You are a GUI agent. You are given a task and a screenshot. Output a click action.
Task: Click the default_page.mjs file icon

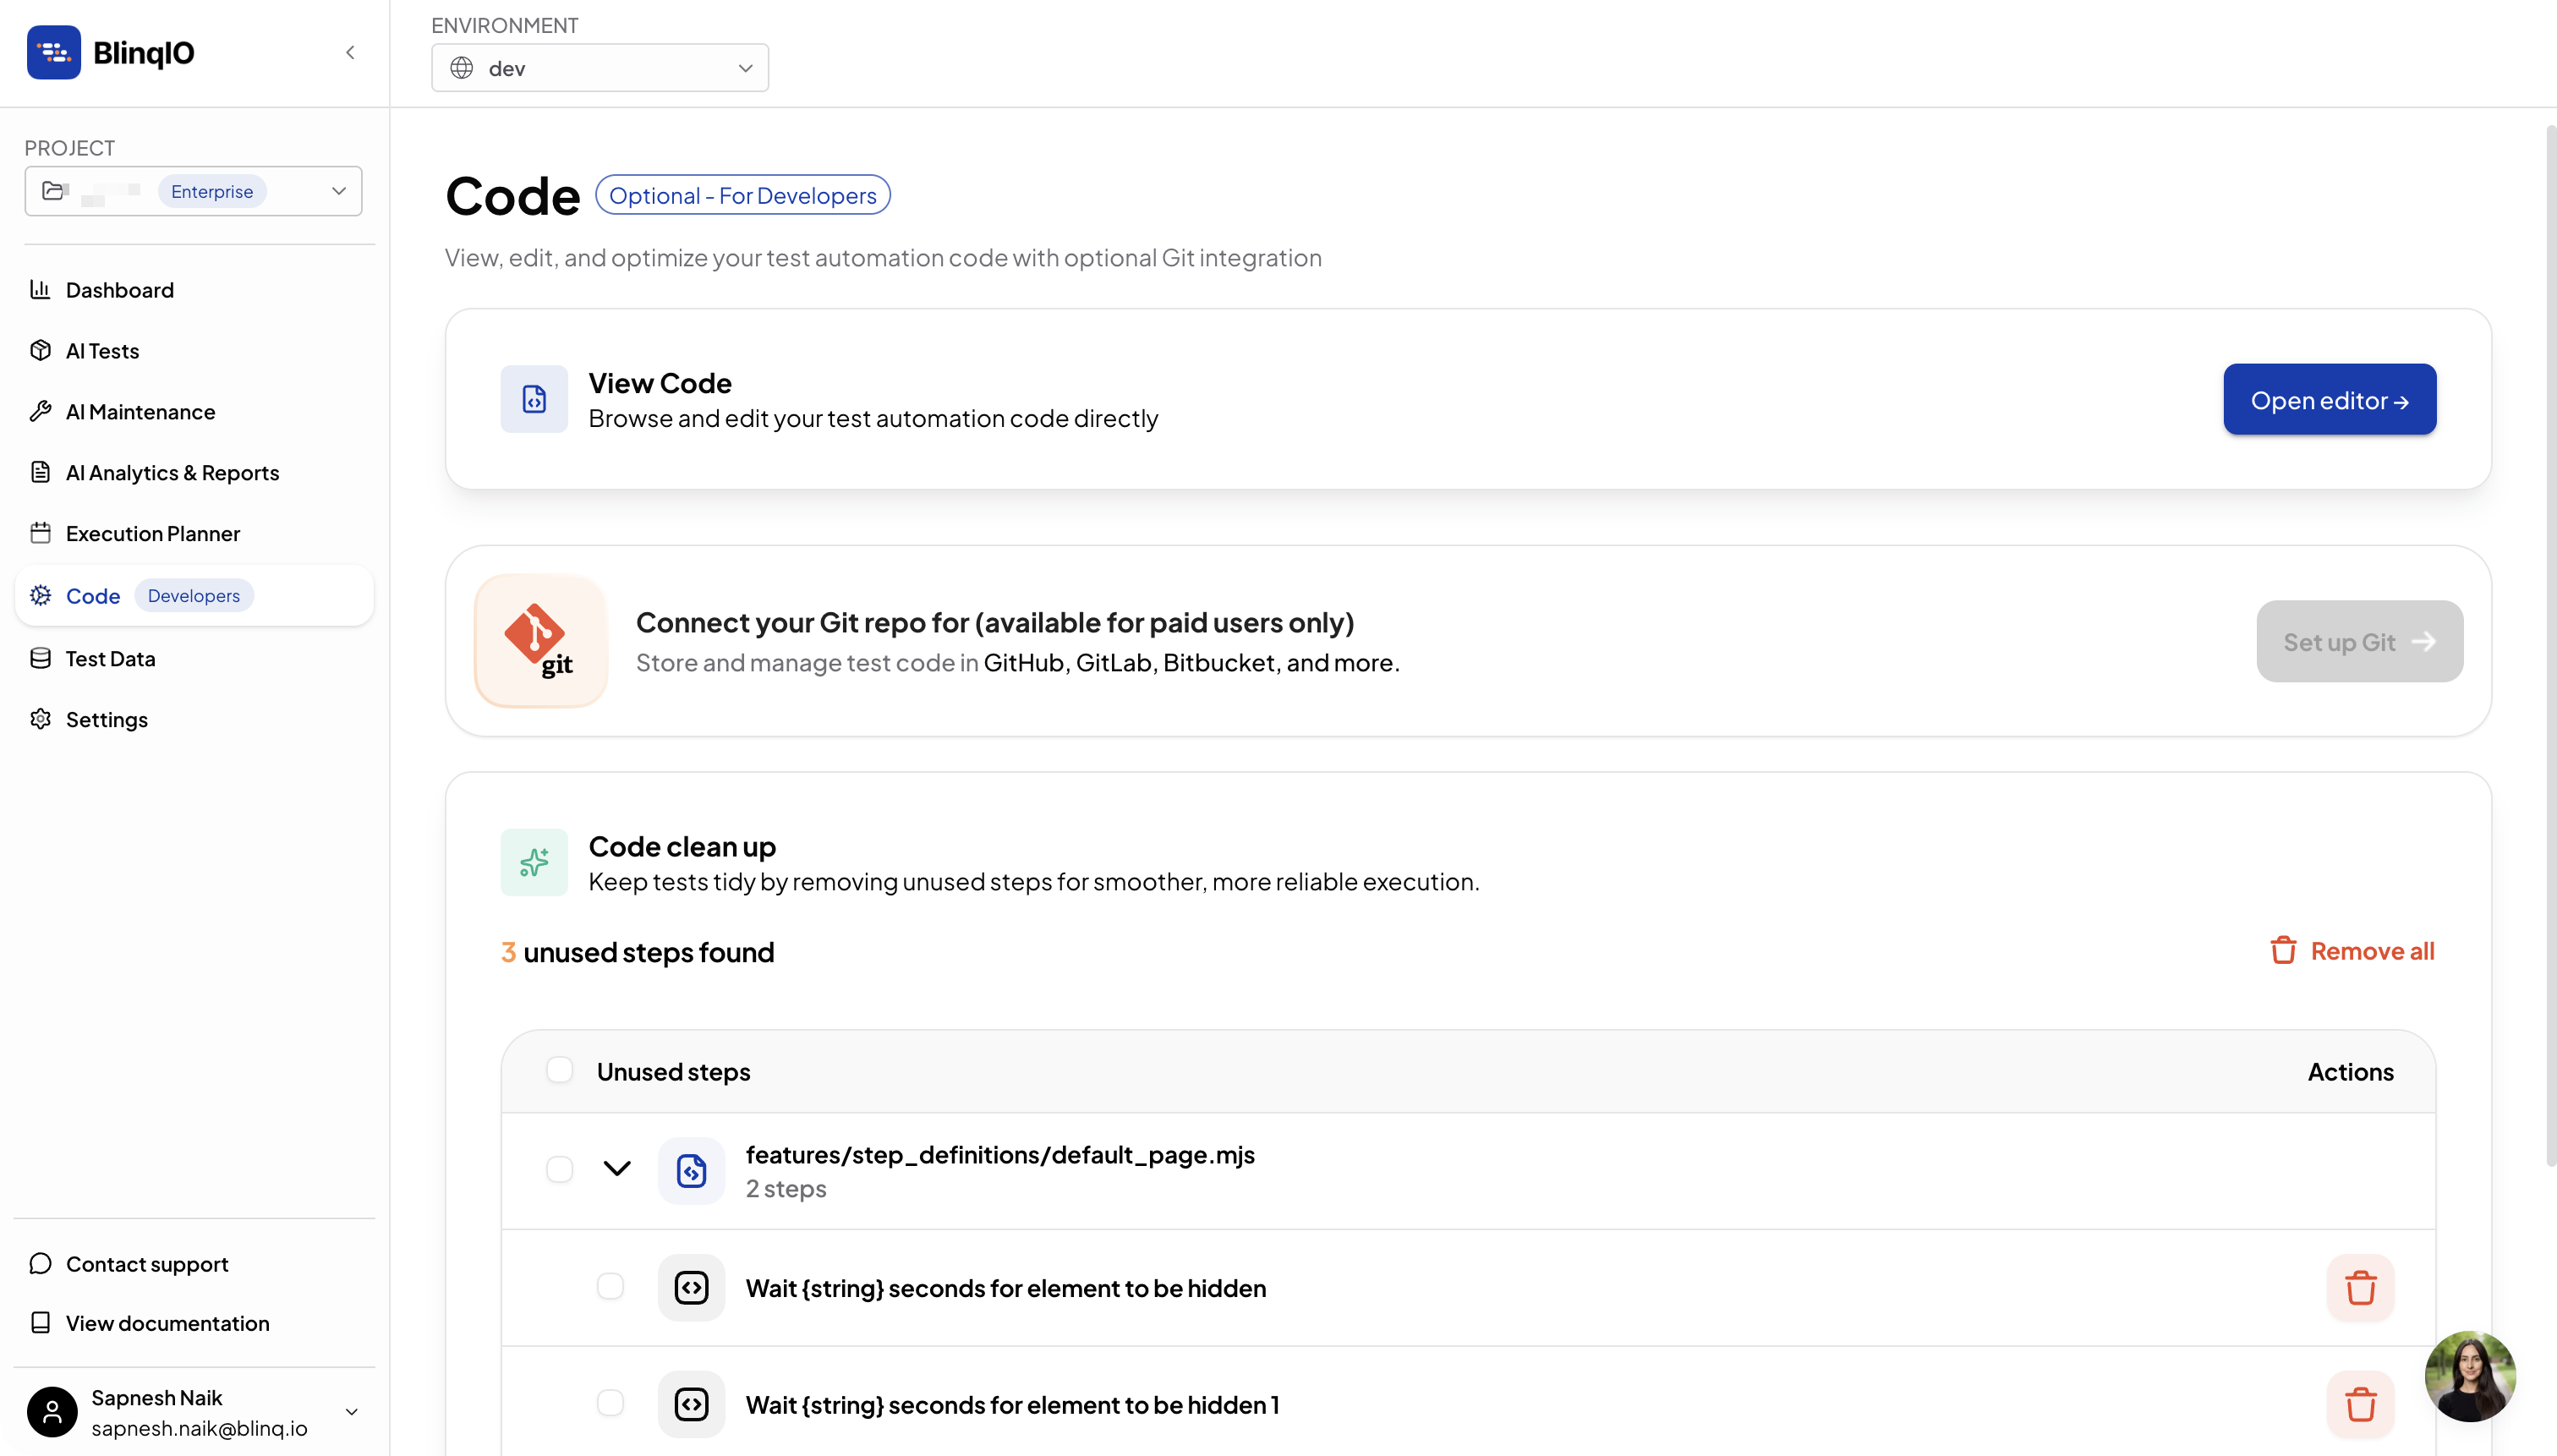point(691,1170)
